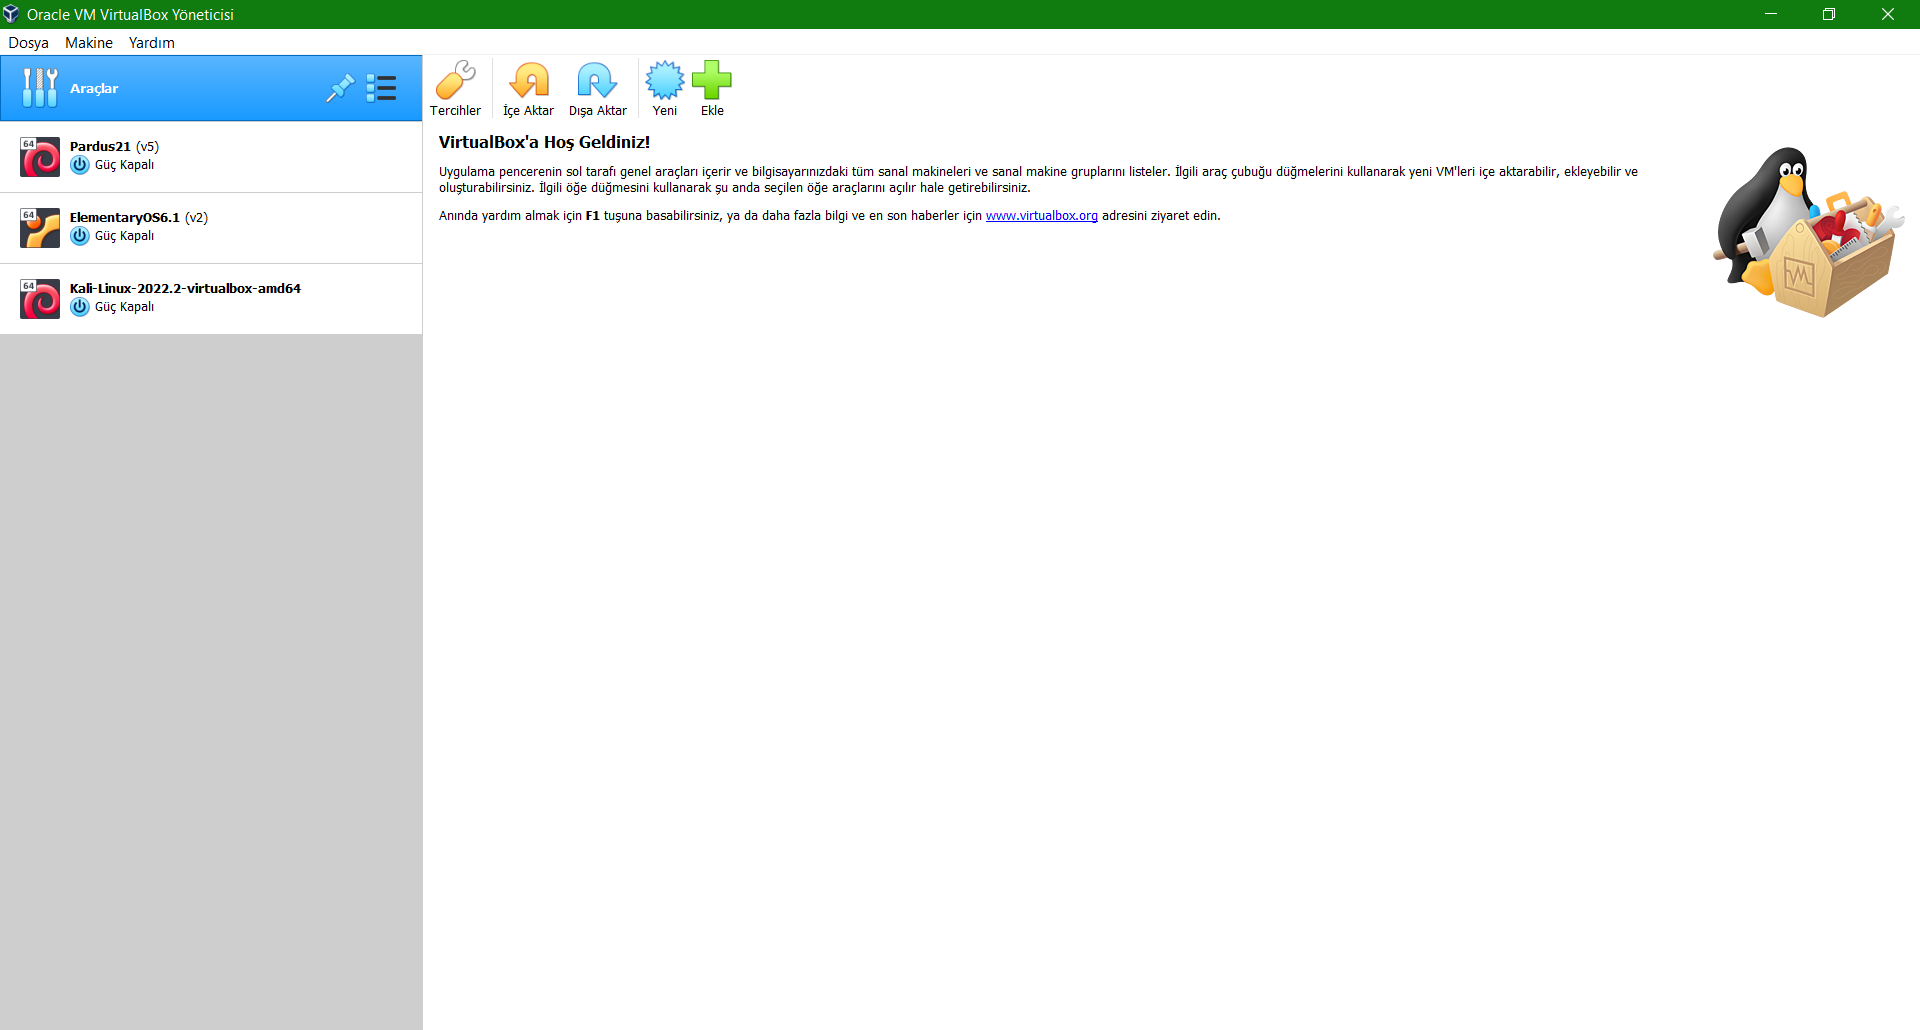The image size is (1920, 1030).
Task: Select the Kali-Linux VM OS icon
Action: point(40,299)
